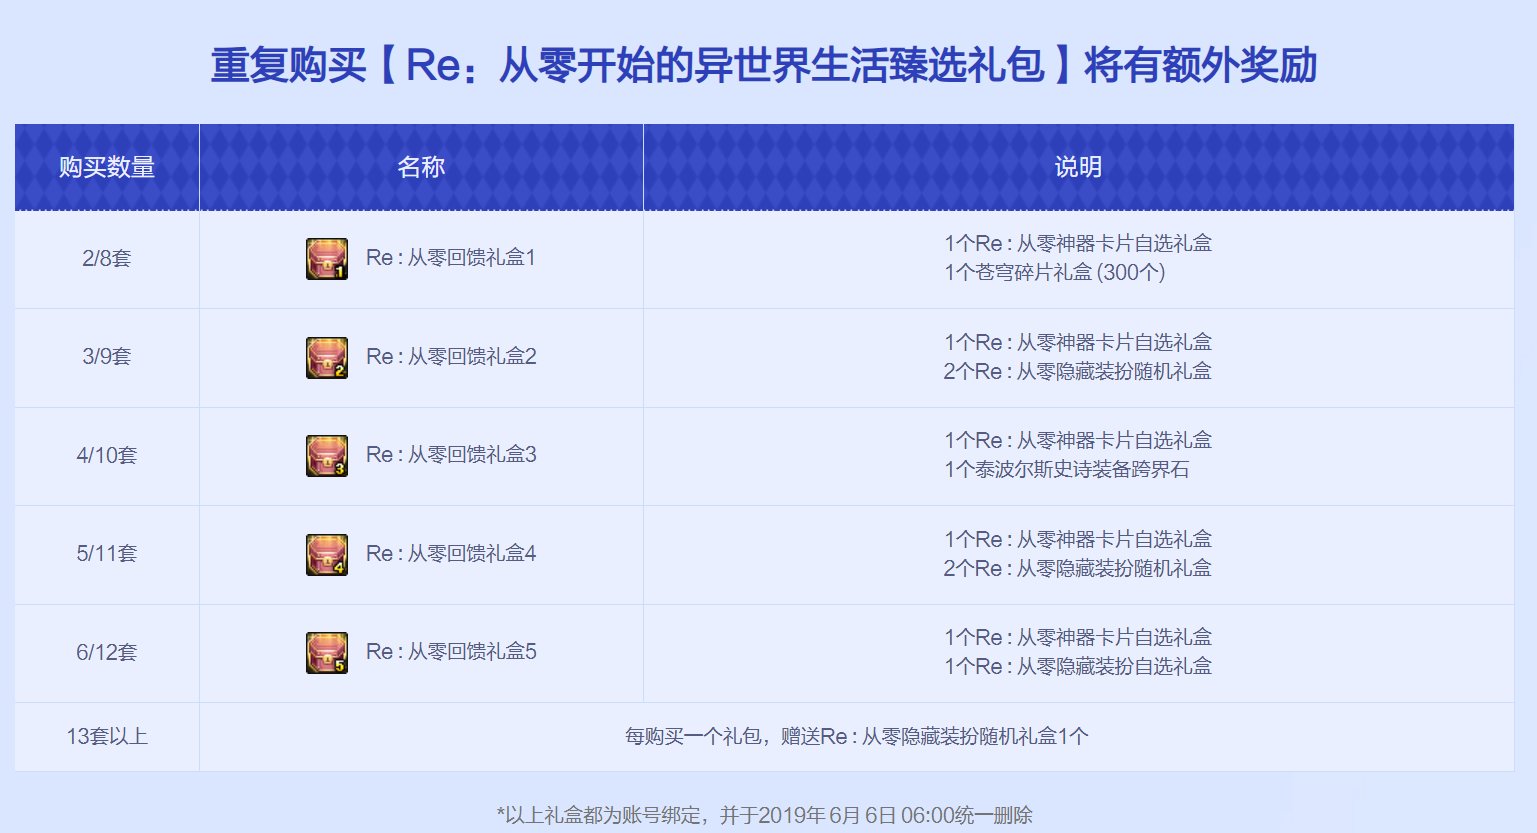Image resolution: width=1537 pixels, height=833 pixels.
Task: Click the Re:从零回馈礼盒1 chest icon
Action: tap(327, 258)
